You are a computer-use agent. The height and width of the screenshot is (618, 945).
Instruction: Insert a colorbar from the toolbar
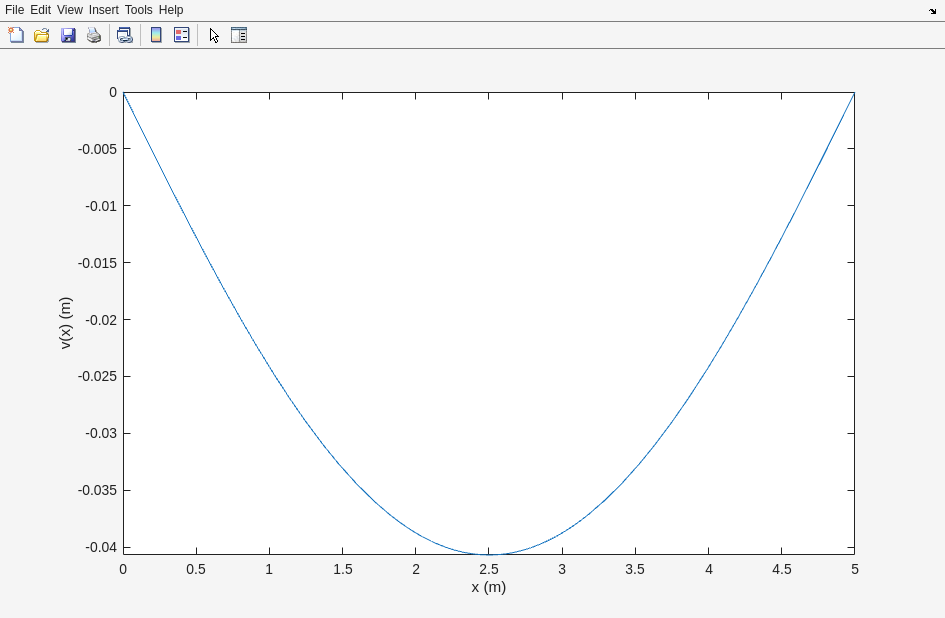[x=156, y=35]
